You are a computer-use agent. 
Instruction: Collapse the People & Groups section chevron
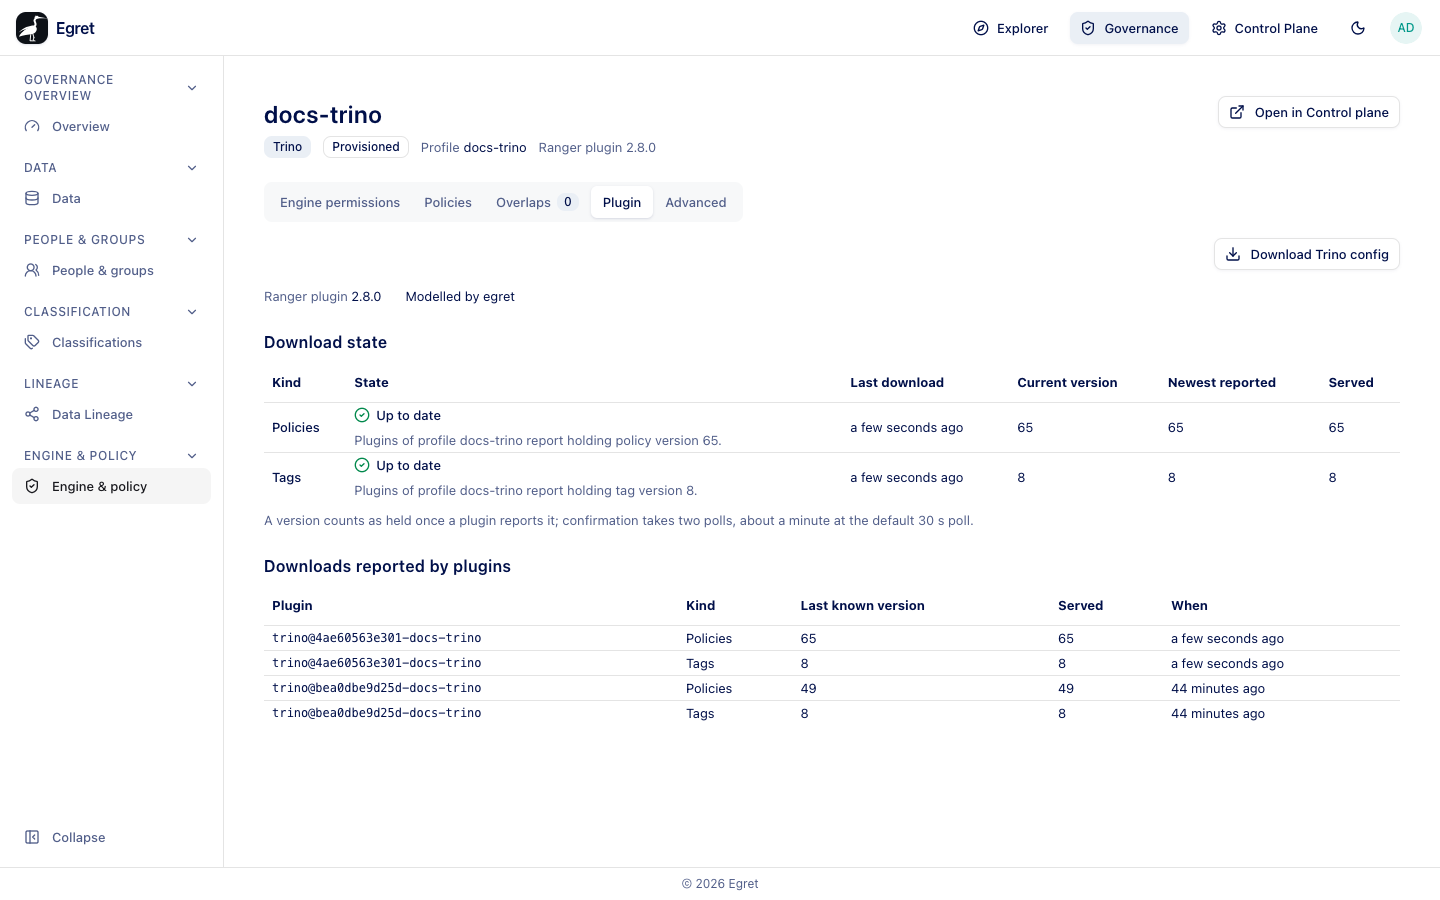pyautogui.click(x=192, y=240)
